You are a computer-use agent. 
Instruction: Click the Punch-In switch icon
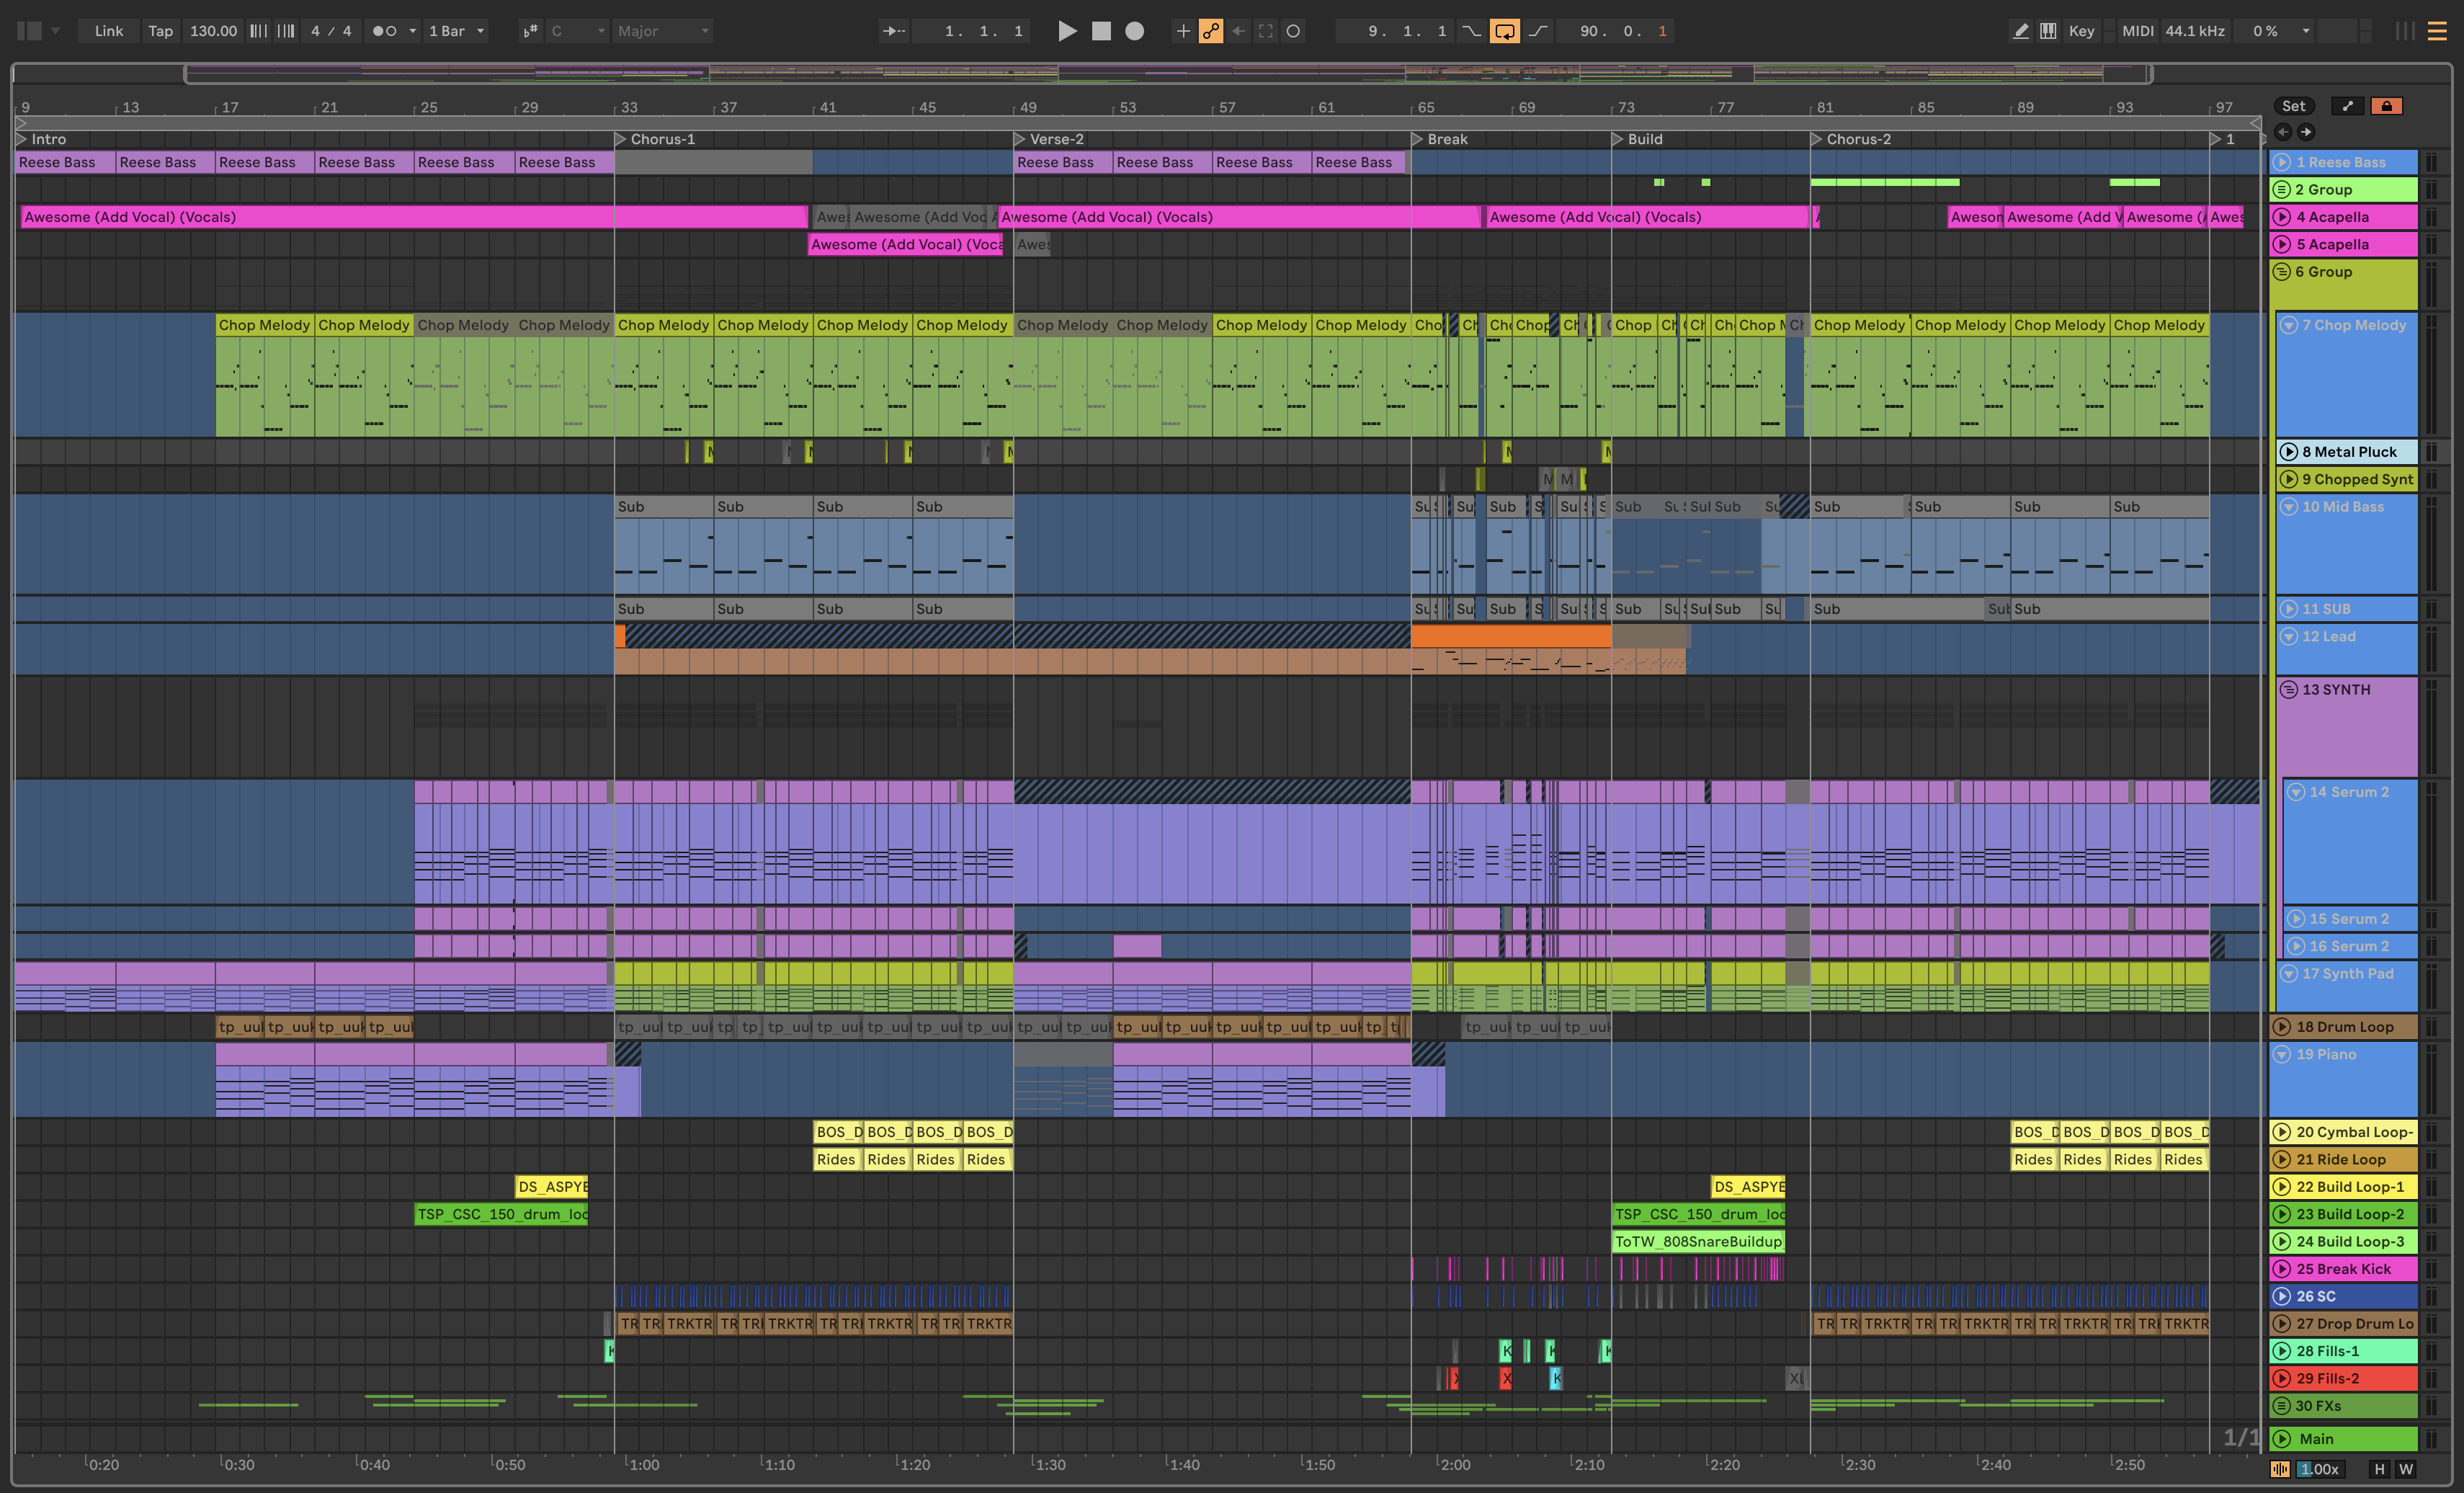[x=1472, y=31]
